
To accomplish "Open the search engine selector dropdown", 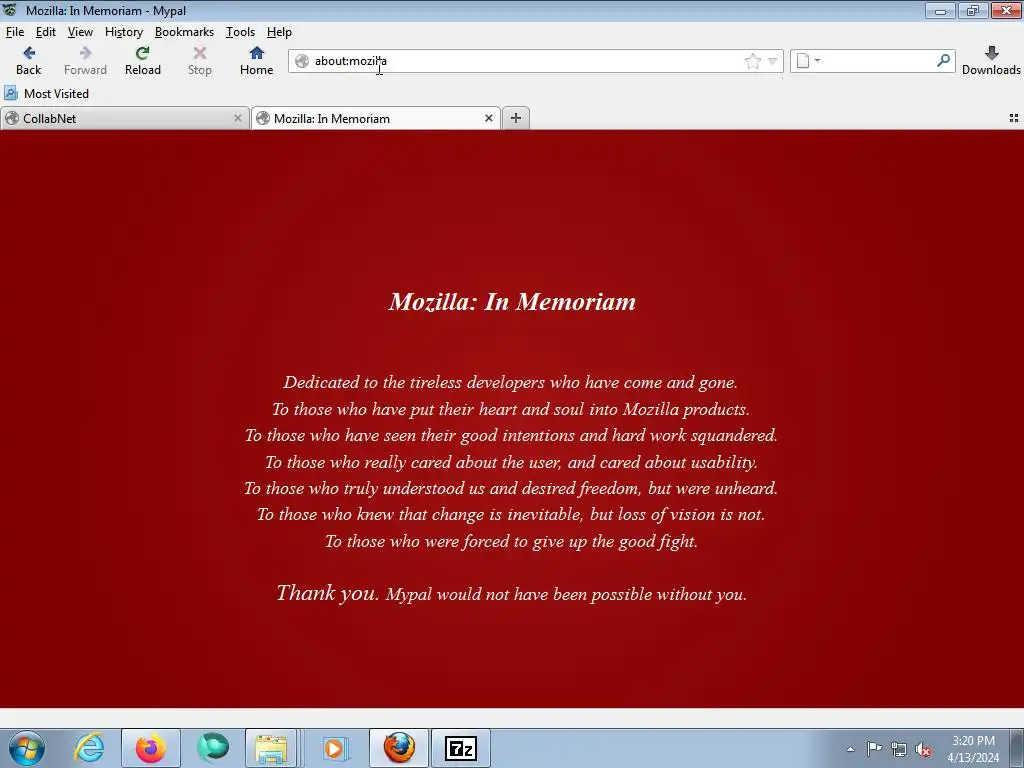I will 808,61.
